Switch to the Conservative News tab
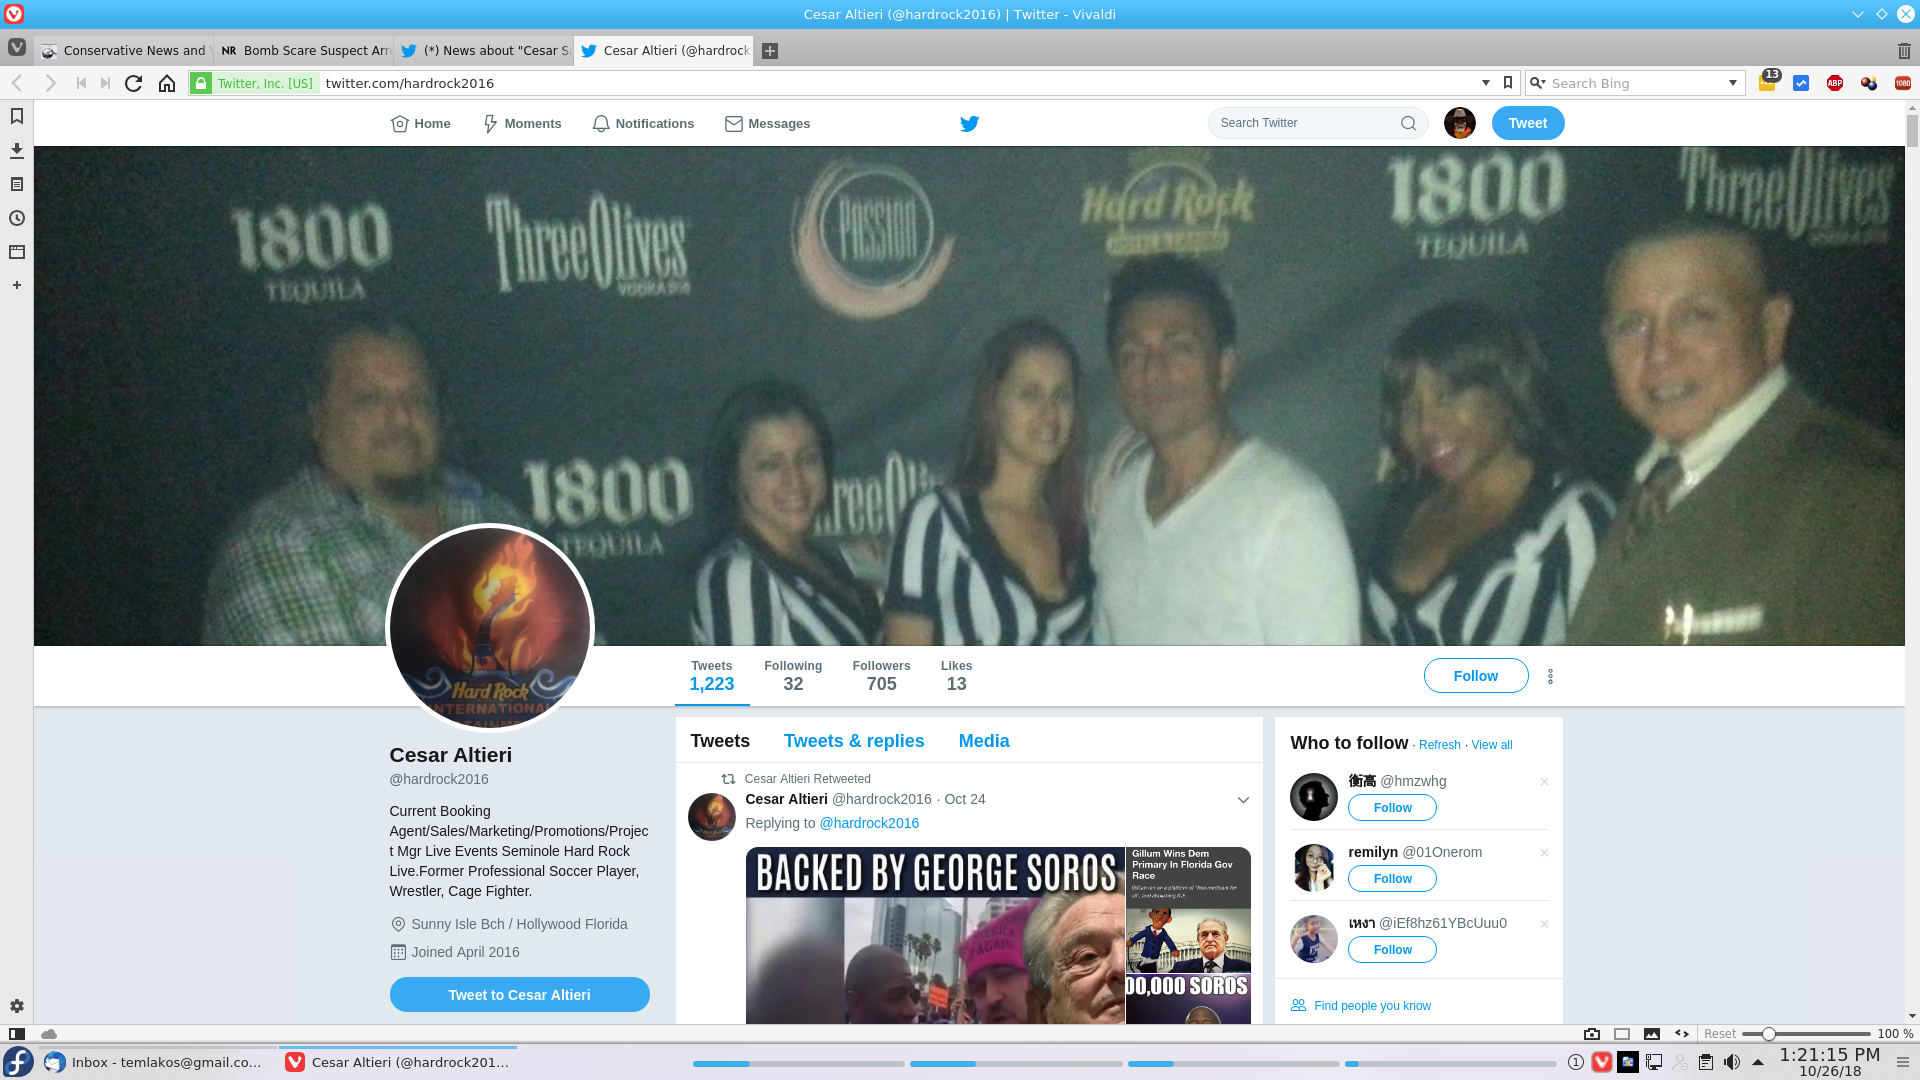Image resolution: width=1920 pixels, height=1080 pixels. point(125,51)
